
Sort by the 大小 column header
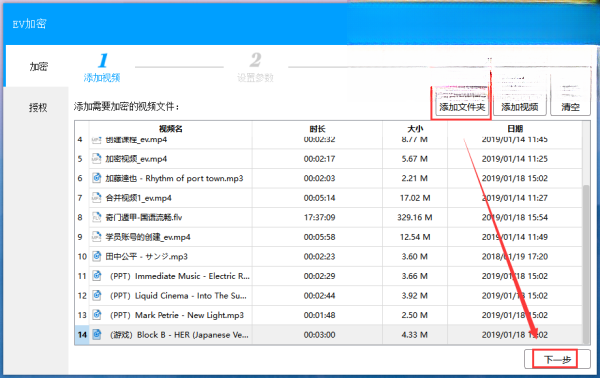pos(415,129)
